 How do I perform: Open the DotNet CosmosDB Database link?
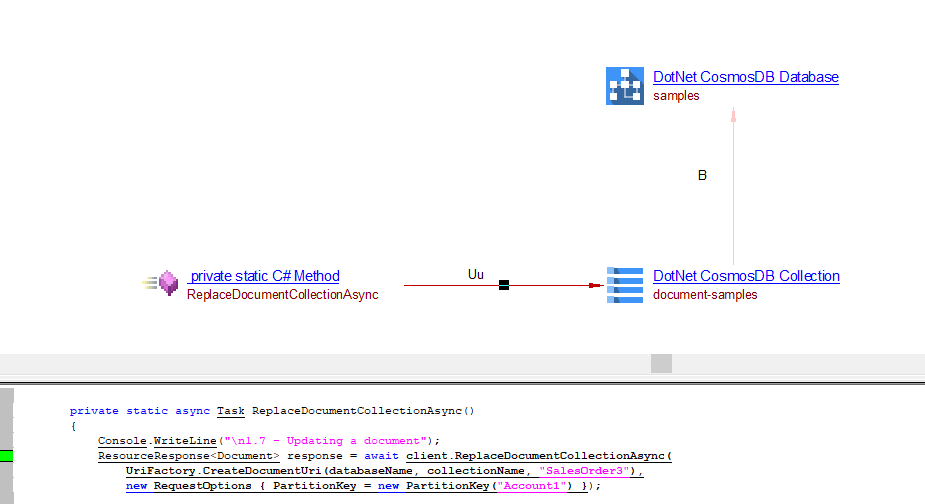[x=745, y=77]
